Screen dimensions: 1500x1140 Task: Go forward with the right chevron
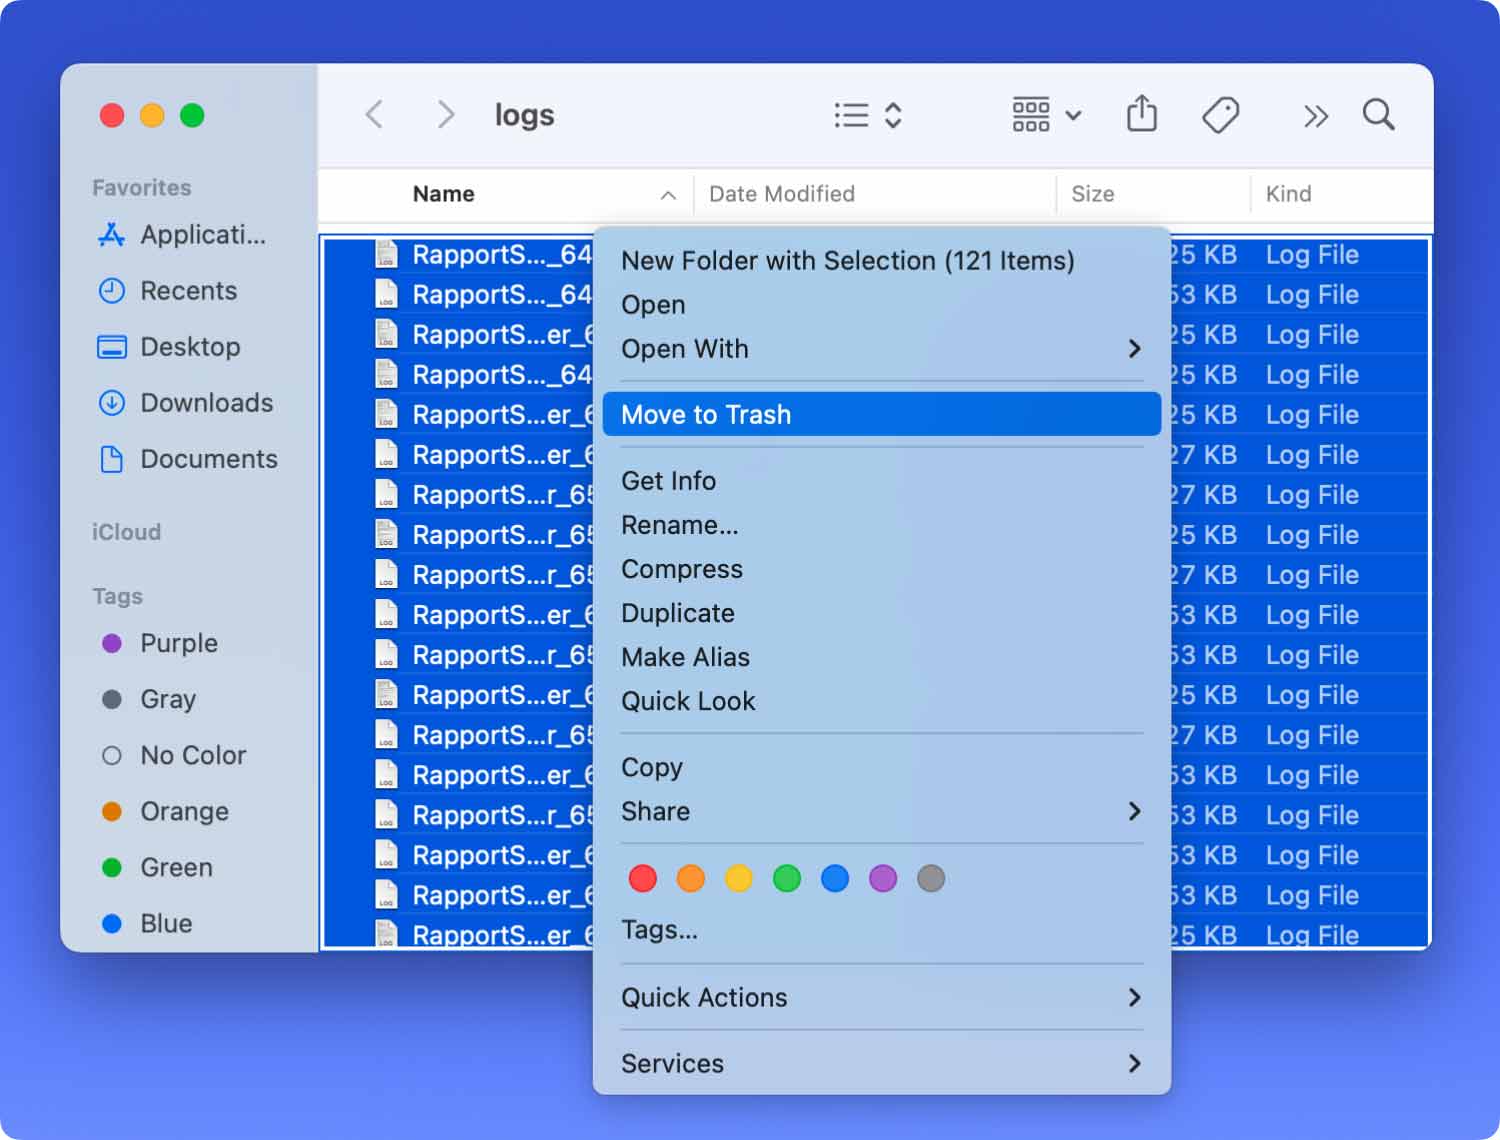click(x=446, y=115)
